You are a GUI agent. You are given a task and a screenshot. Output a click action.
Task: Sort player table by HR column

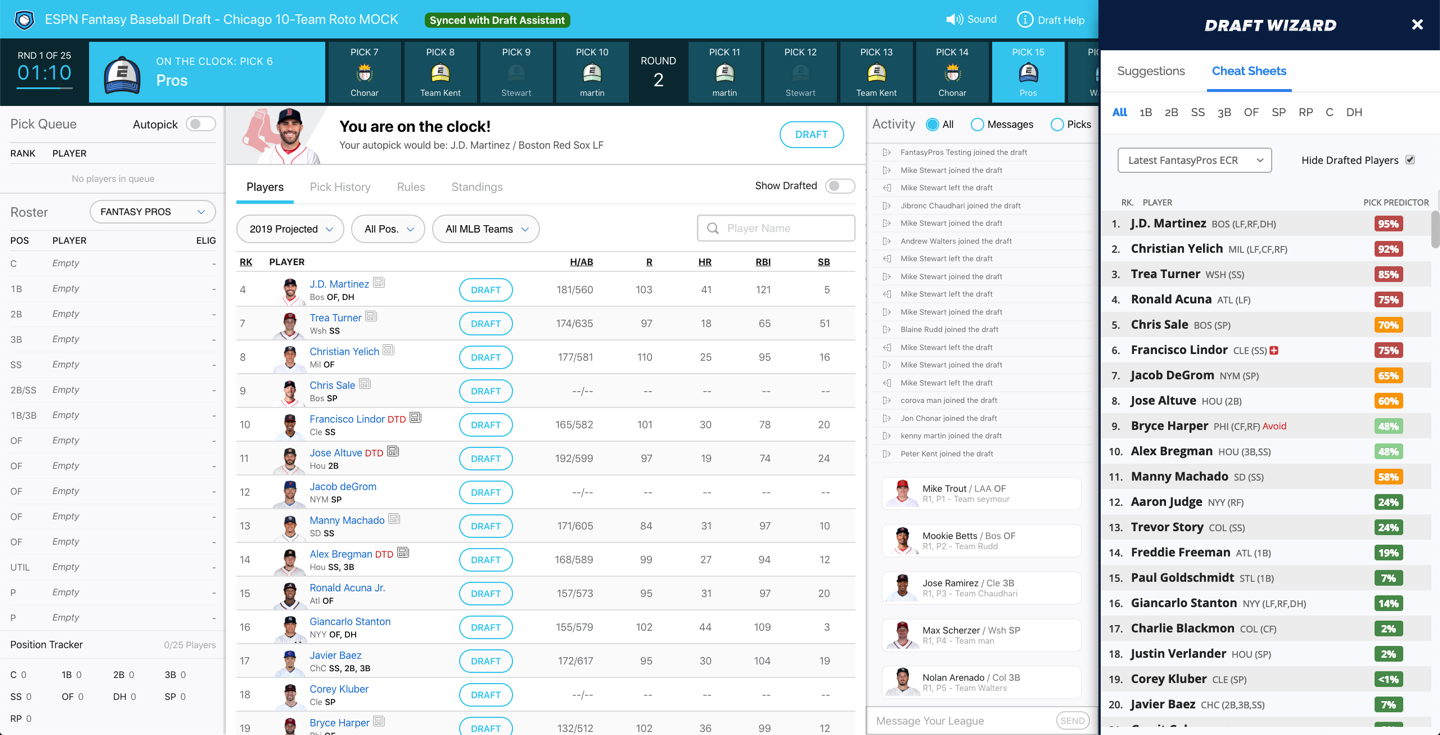[705, 262]
